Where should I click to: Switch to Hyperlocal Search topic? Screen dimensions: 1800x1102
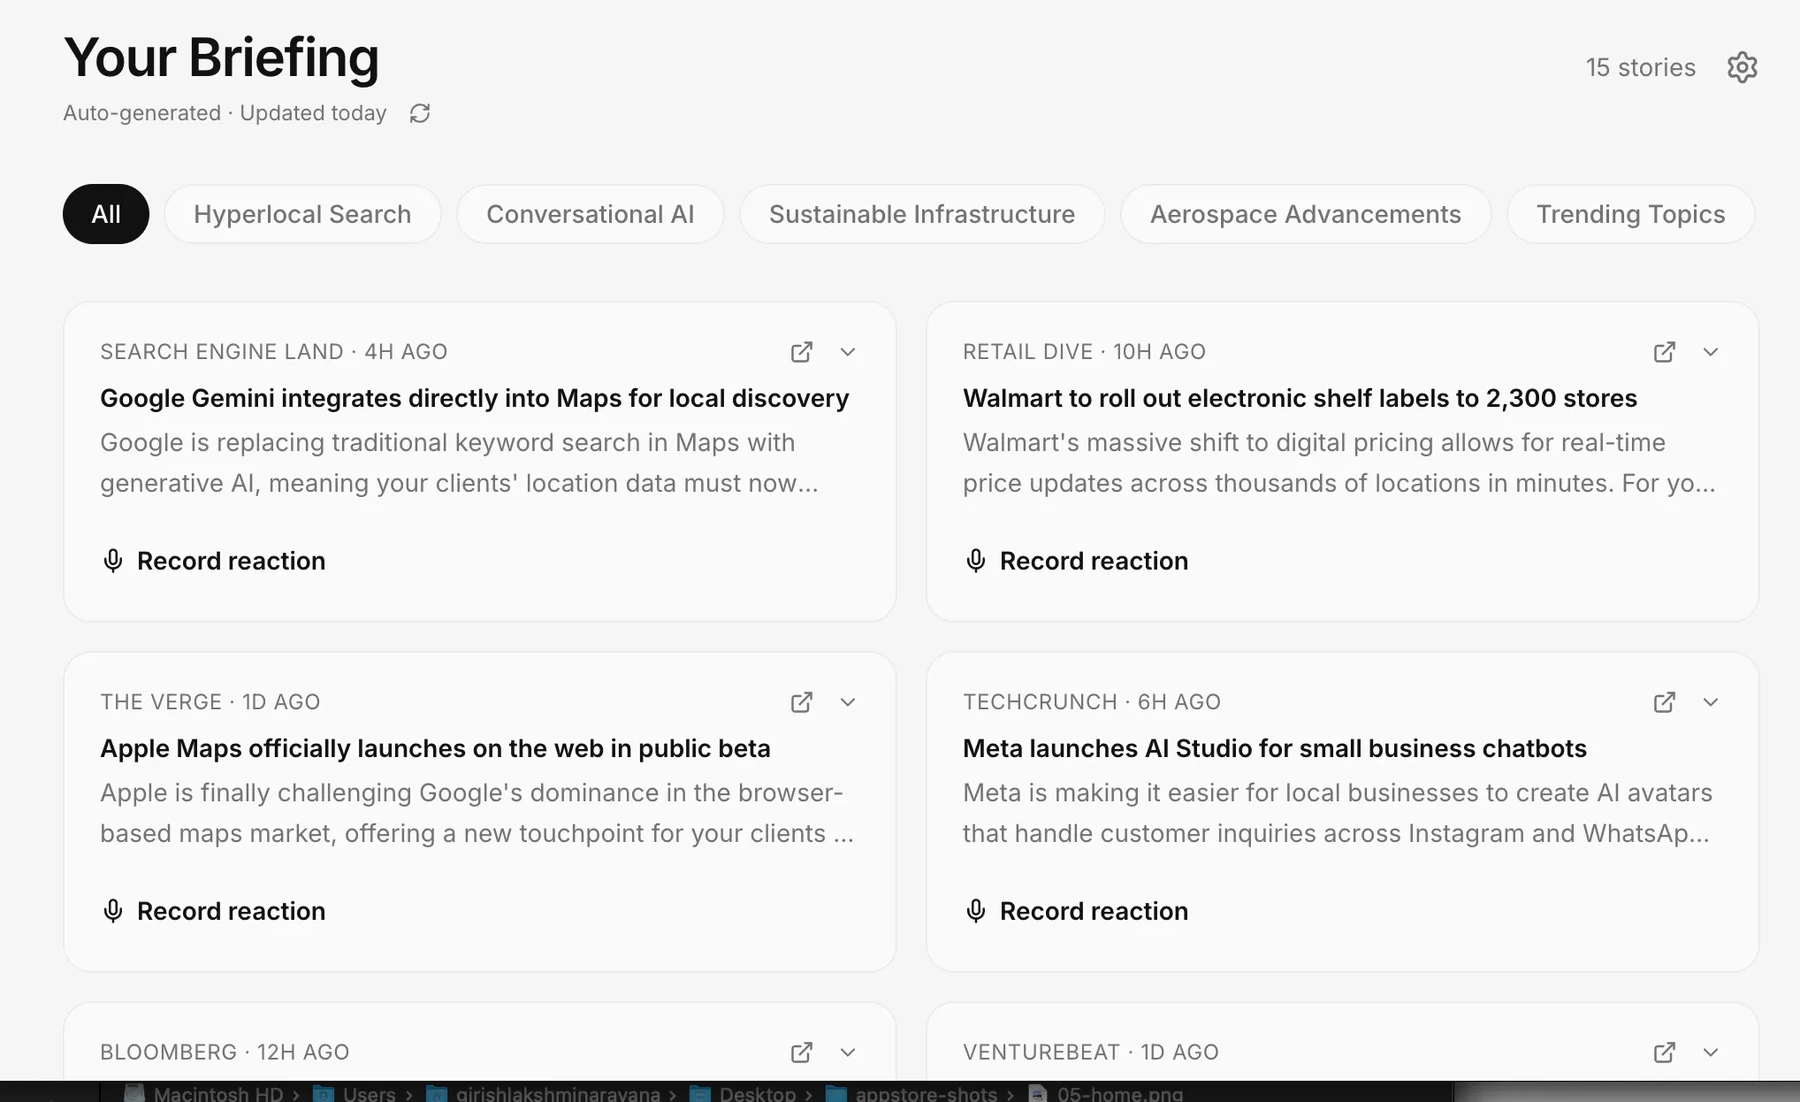pyautogui.click(x=302, y=214)
